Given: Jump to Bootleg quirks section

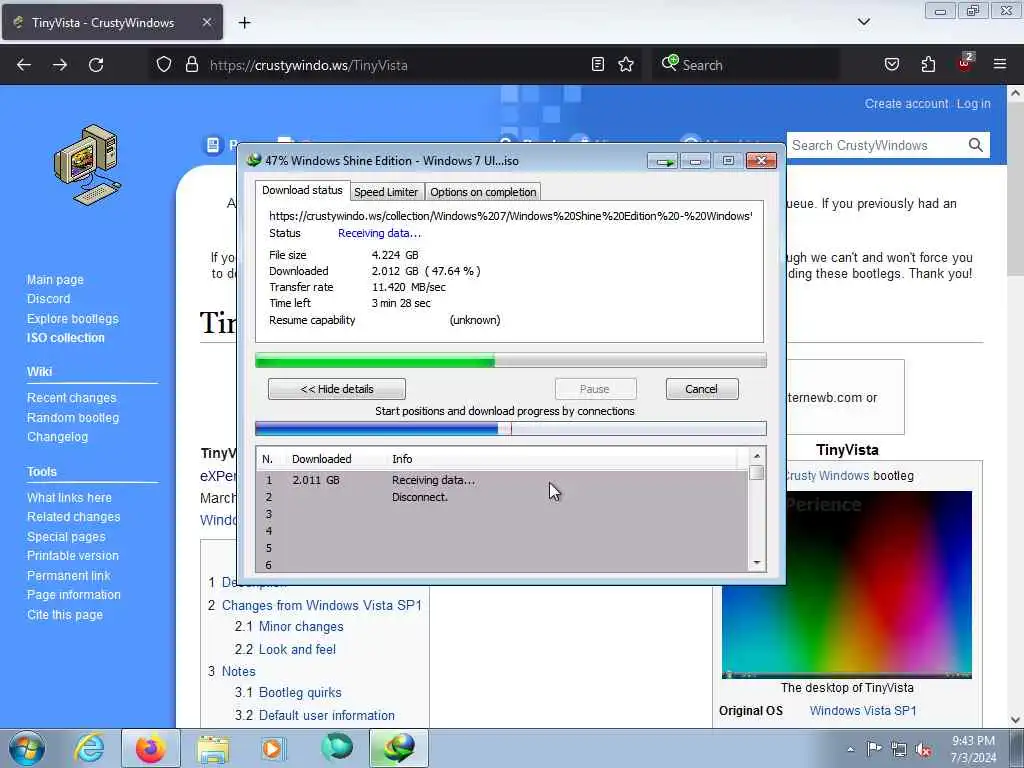Looking at the screenshot, I should coord(300,692).
